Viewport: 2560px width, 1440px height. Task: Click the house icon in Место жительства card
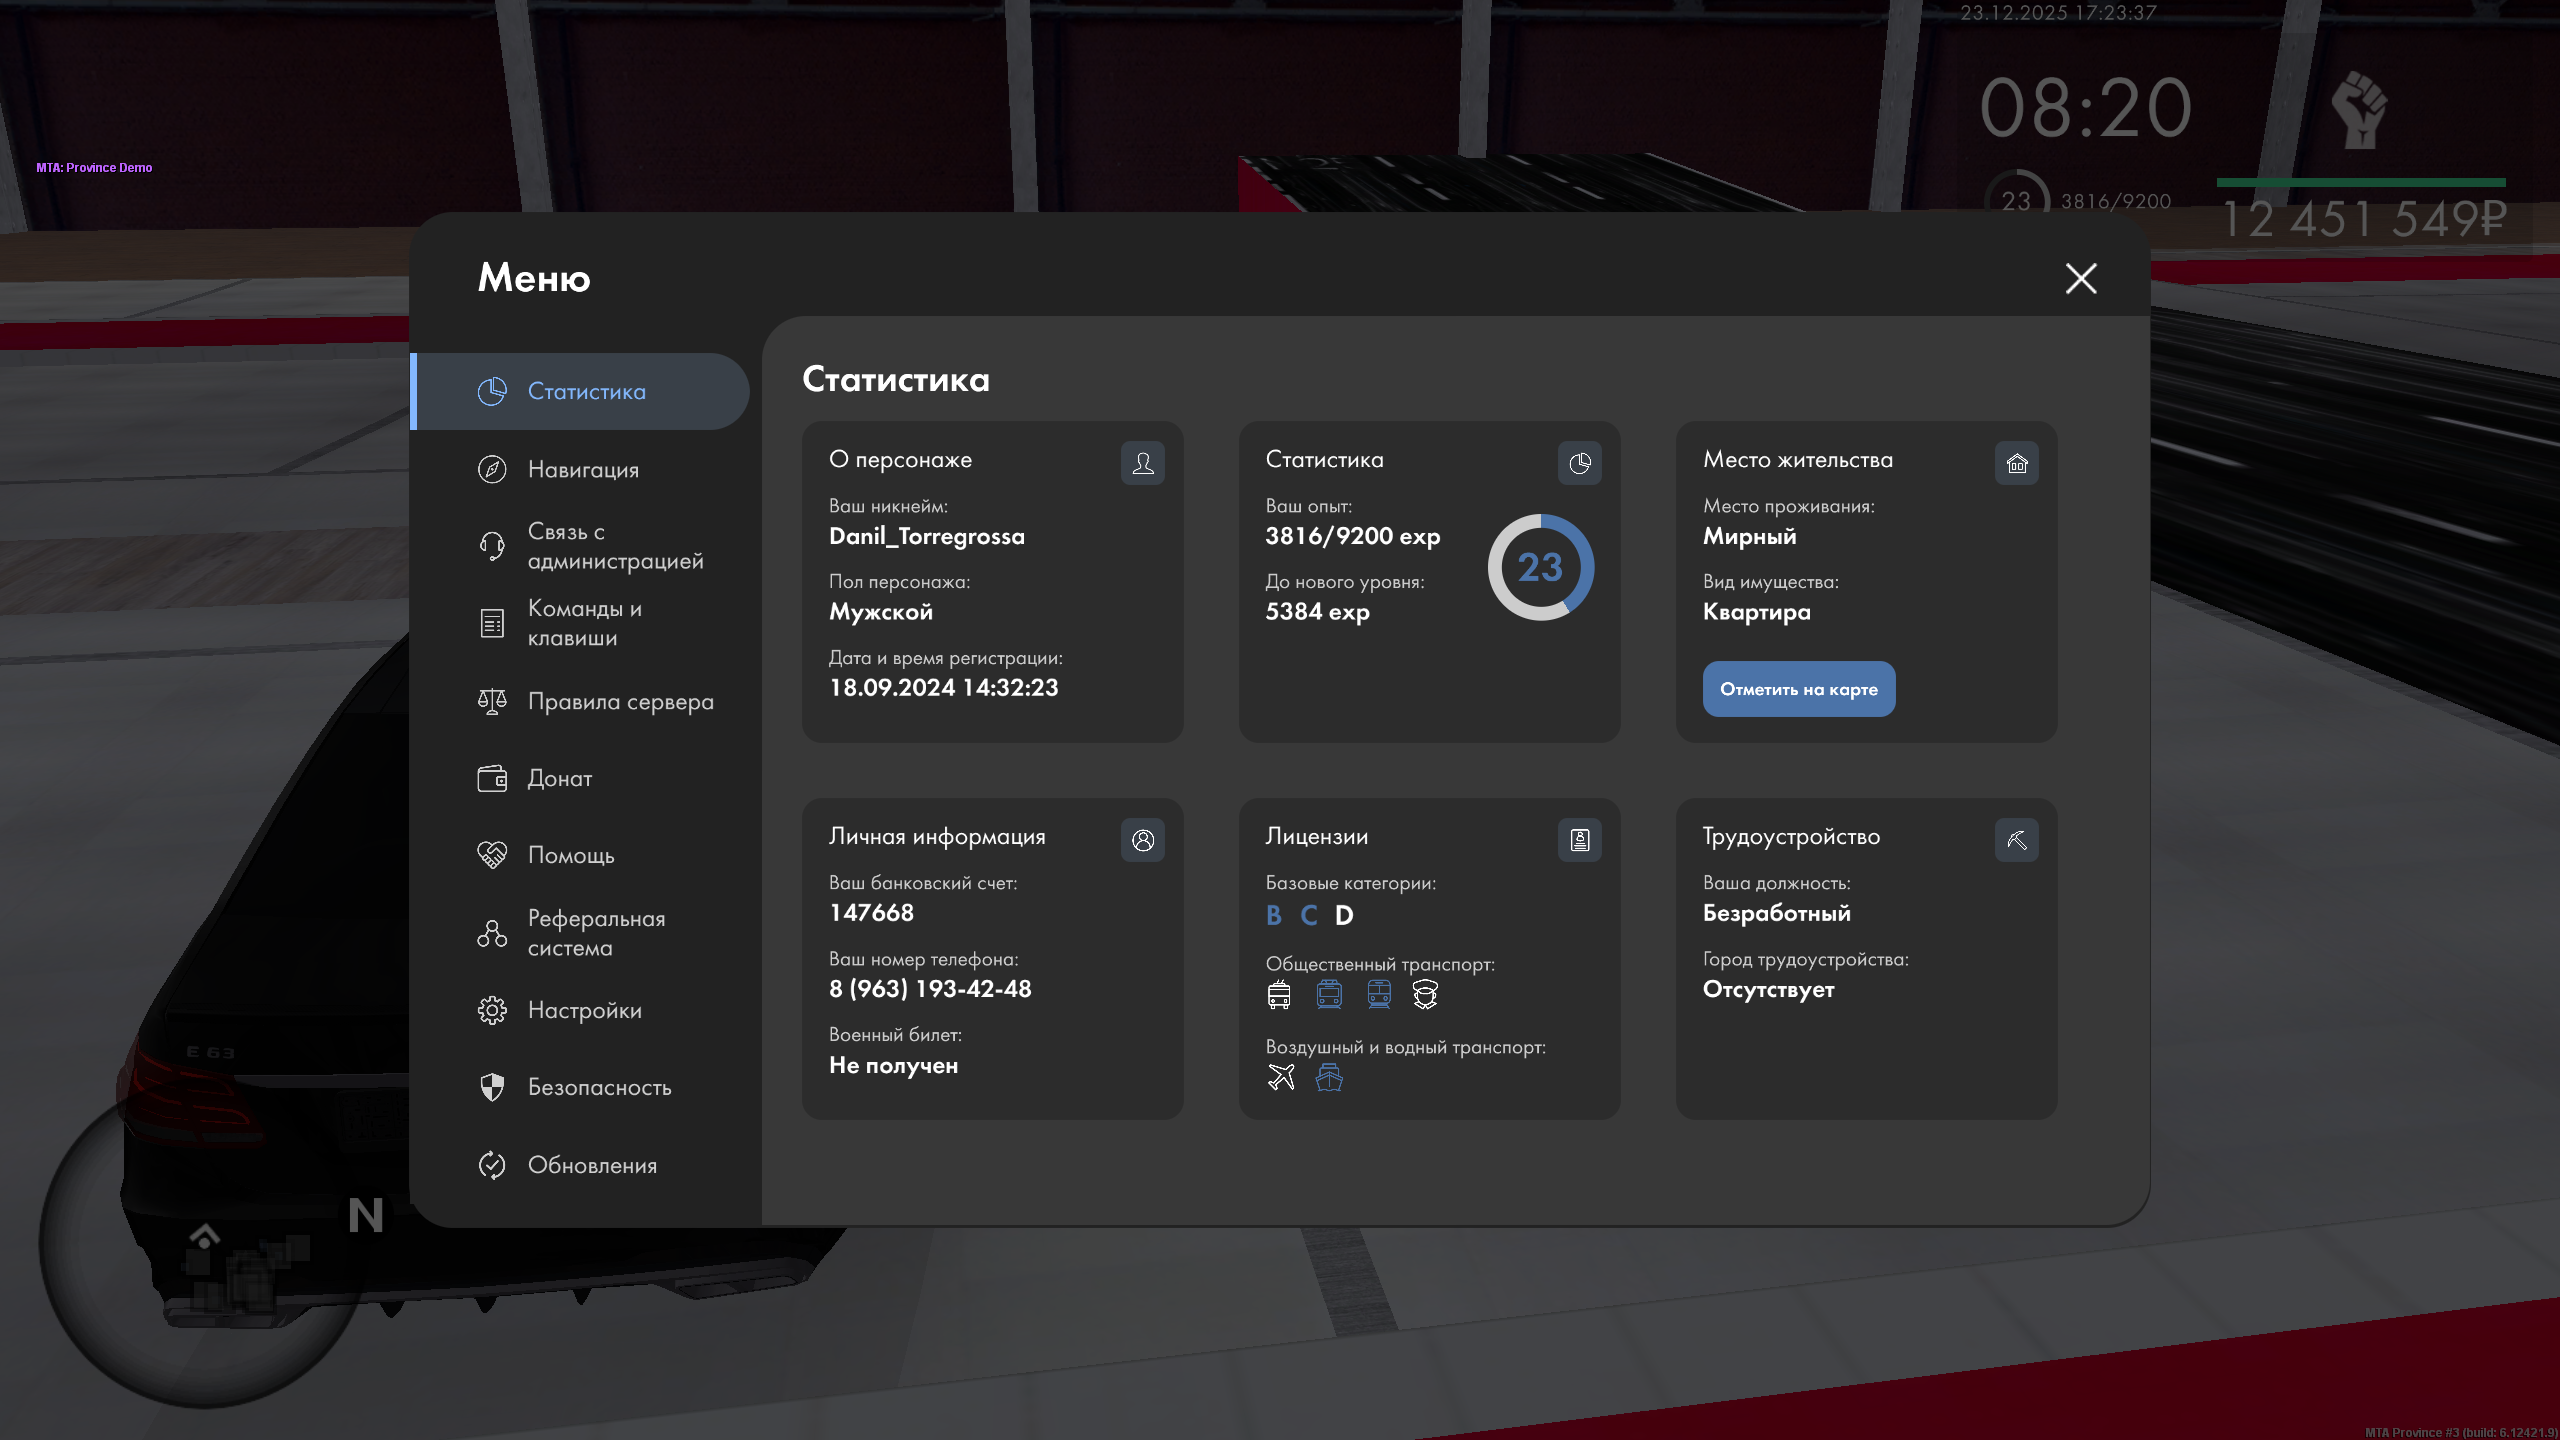[2016, 463]
